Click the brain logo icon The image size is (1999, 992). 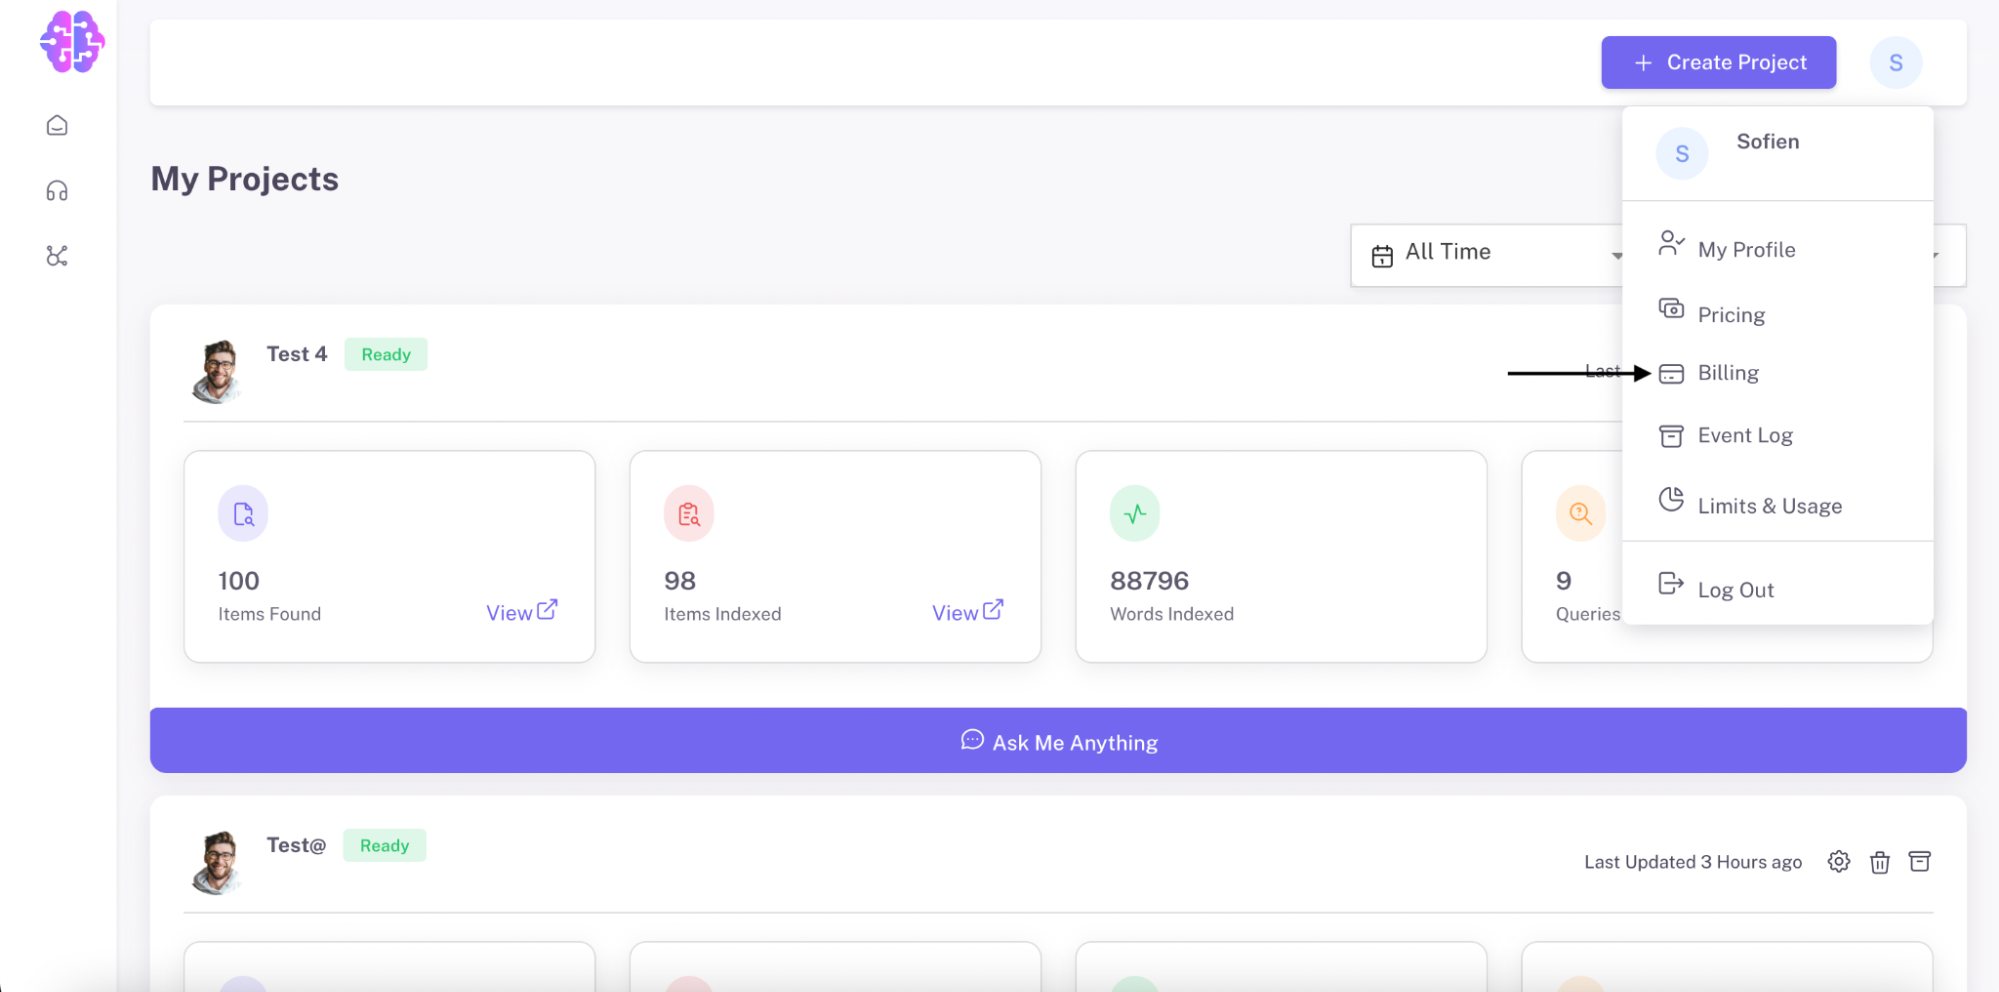point(72,42)
